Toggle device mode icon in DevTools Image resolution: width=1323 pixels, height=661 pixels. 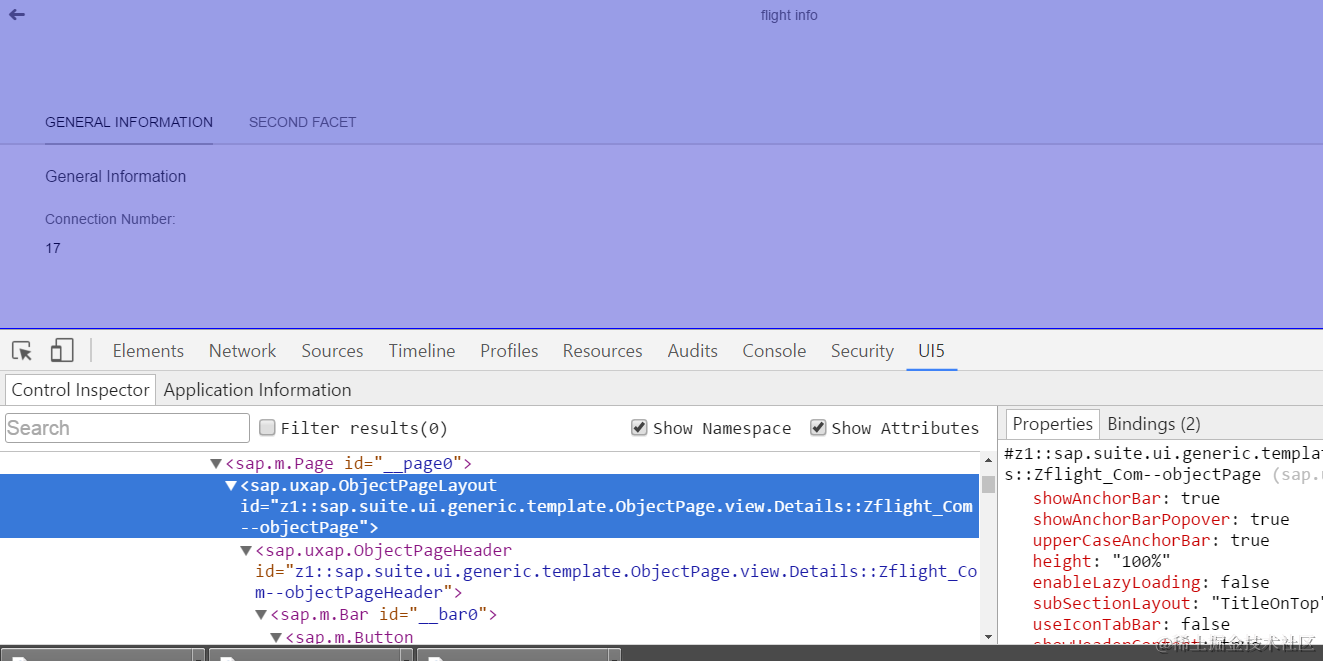click(x=62, y=350)
